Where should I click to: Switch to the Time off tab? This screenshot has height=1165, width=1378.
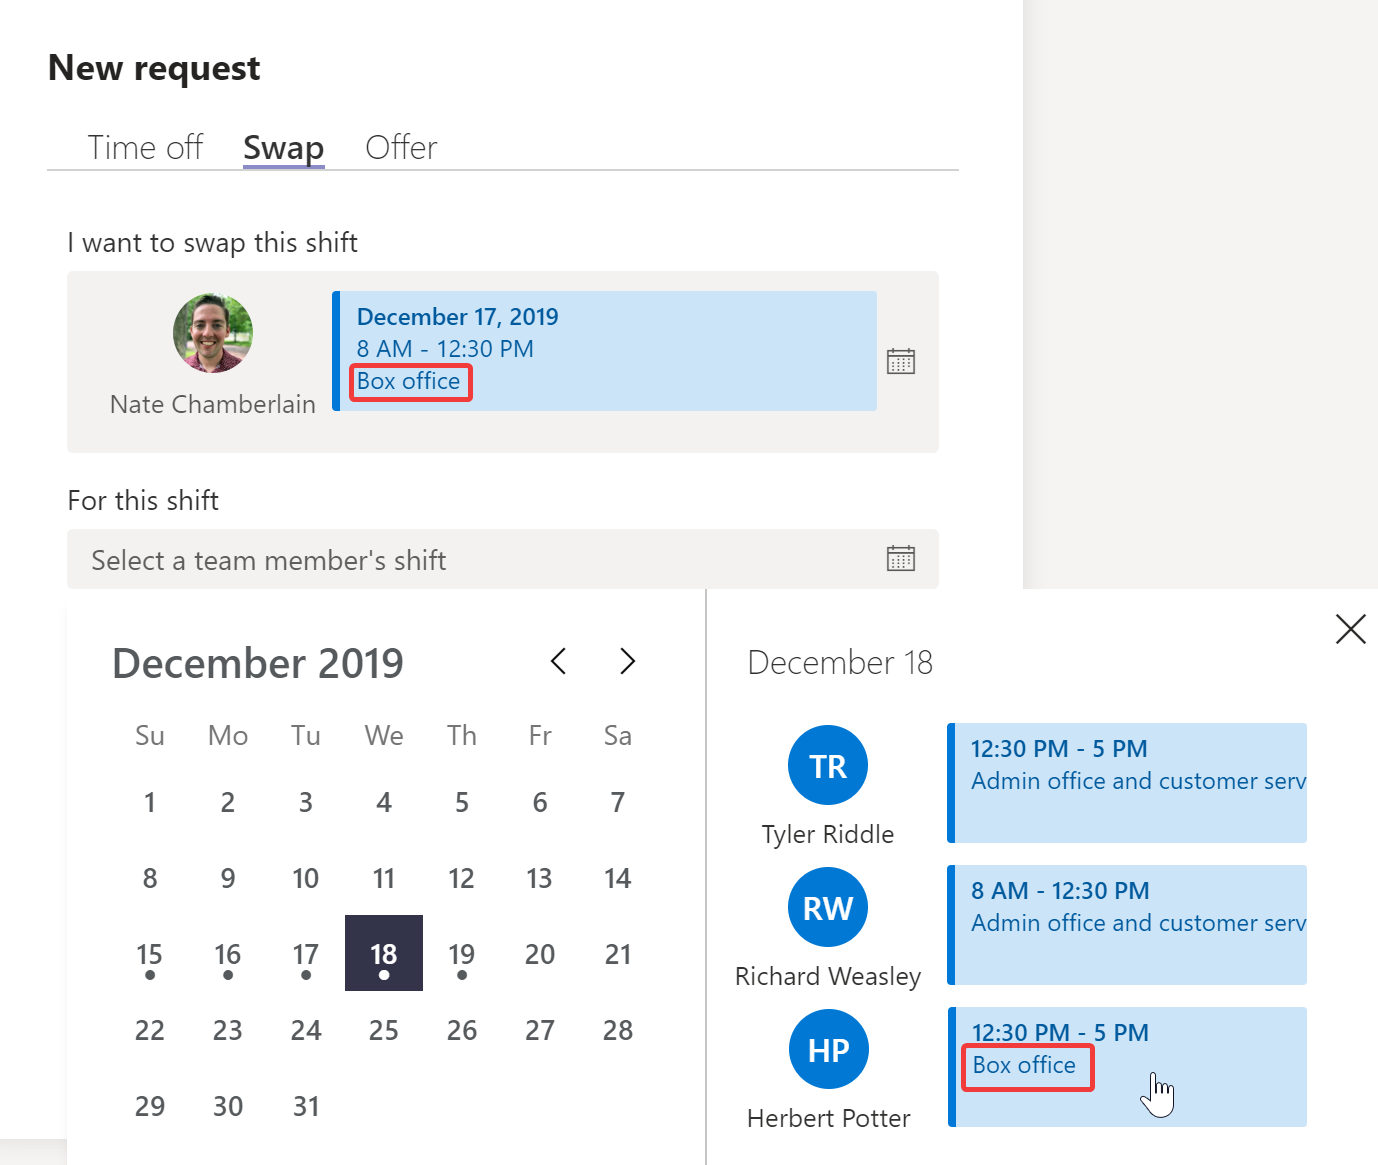point(145,146)
